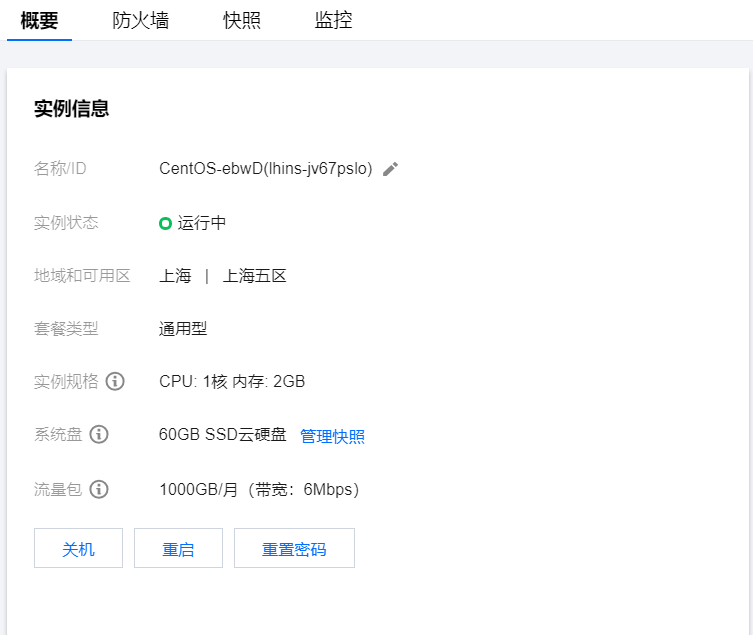Click the CPU: 1核 内存: 2GB value
Screen dimensions: 753x635
(x=232, y=381)
